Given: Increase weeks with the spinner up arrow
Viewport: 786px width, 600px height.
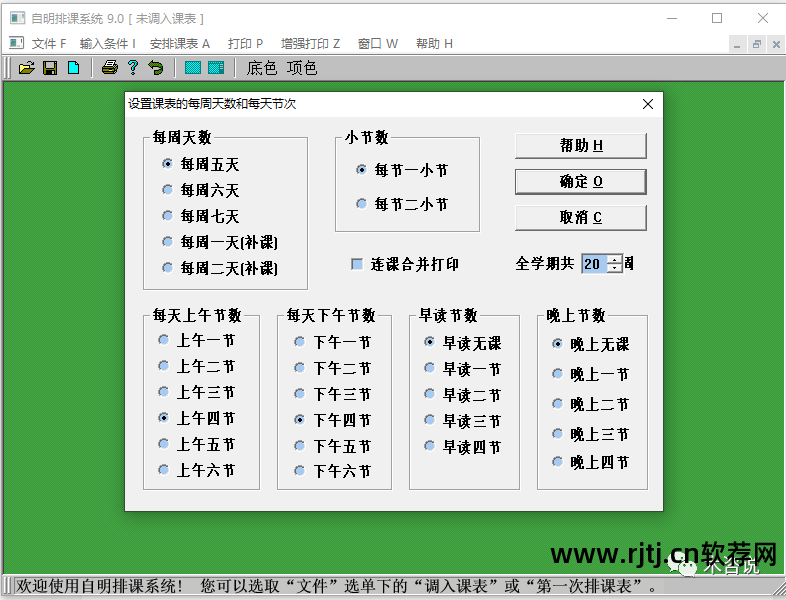Looking at the screenshot, I should point(615,259).
